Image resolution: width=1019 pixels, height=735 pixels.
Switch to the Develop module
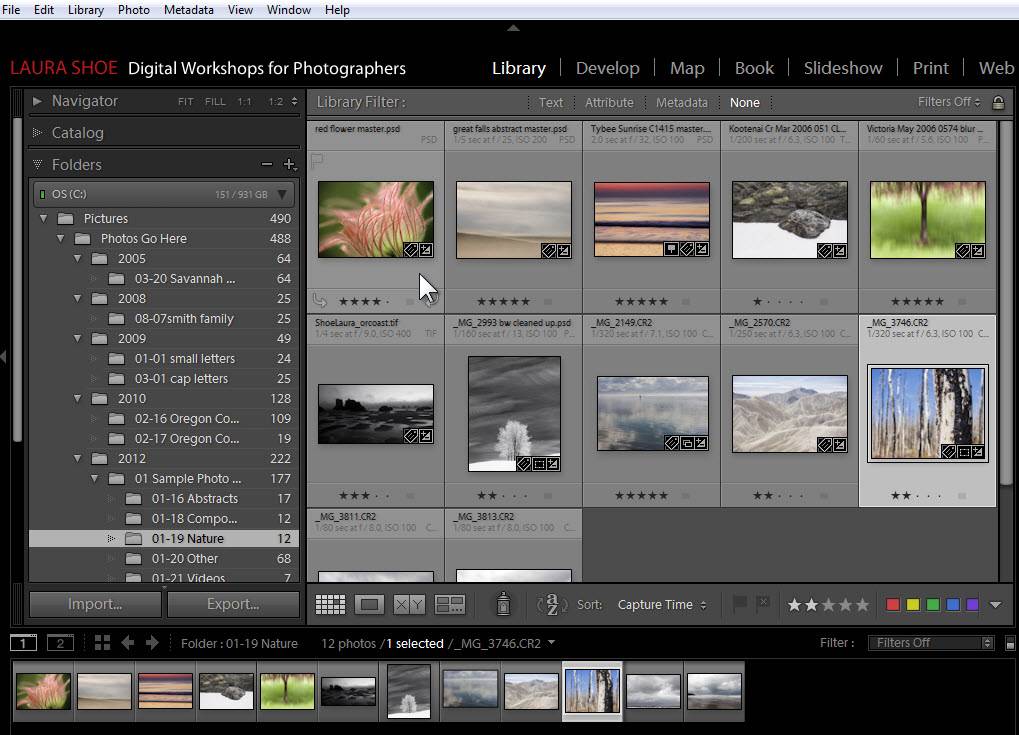(x=607, y=68)
